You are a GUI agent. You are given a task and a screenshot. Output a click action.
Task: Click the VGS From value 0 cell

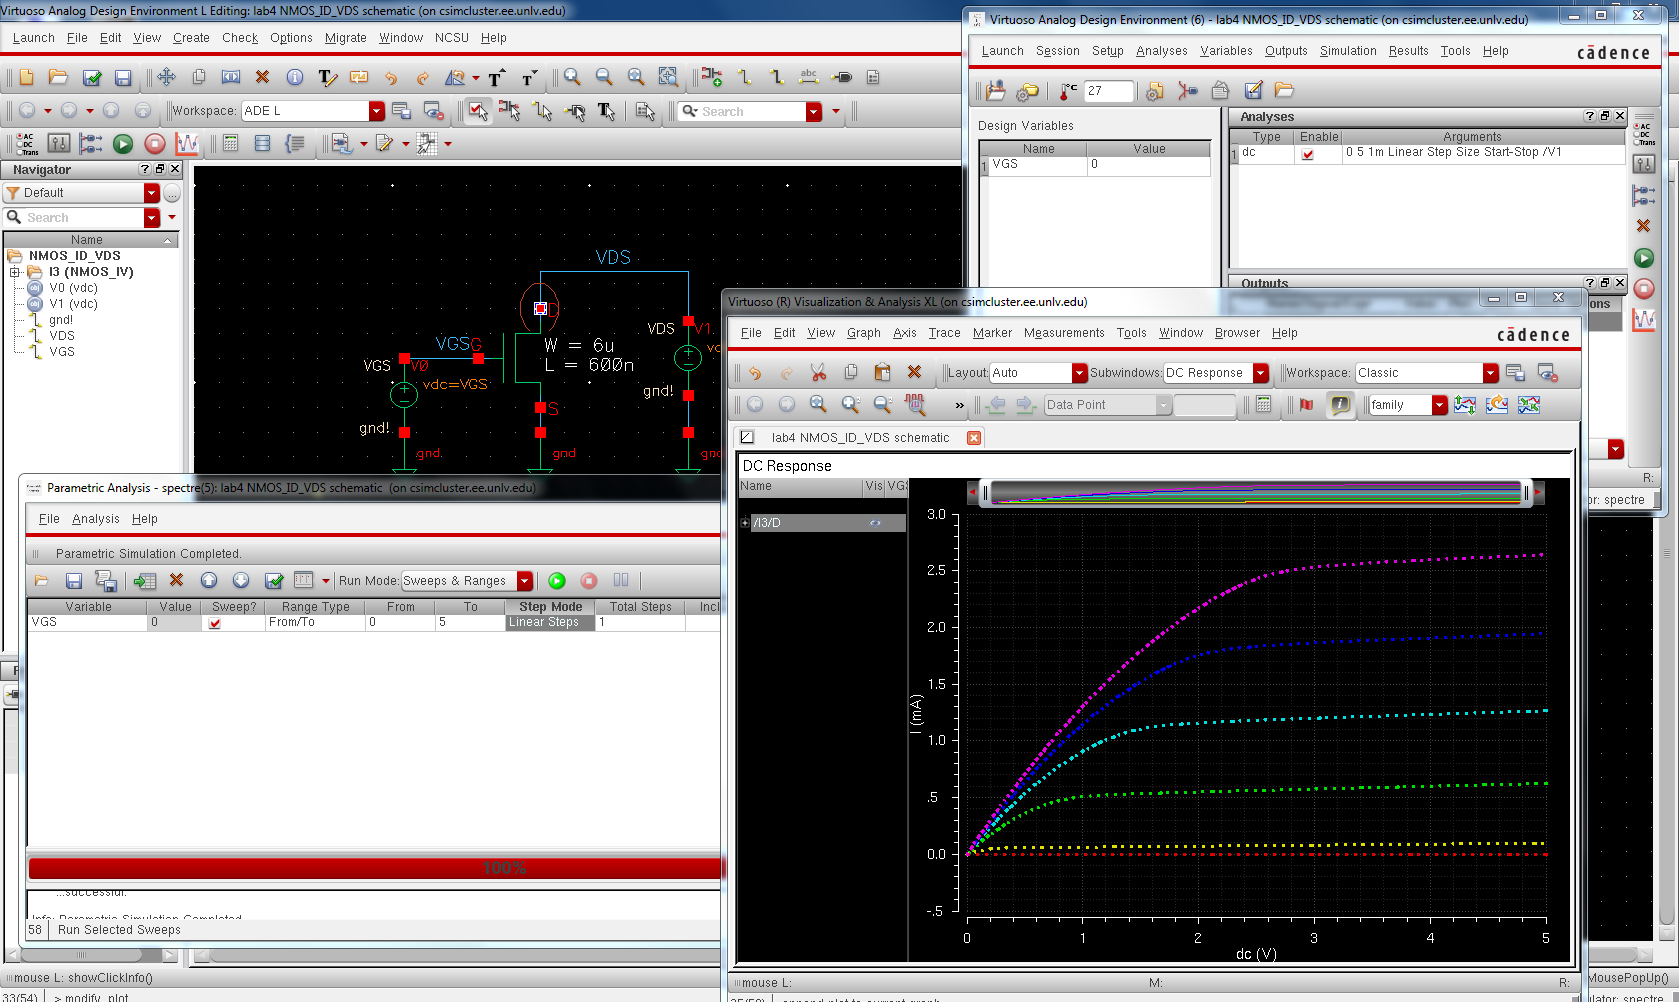tap(399, 622)
